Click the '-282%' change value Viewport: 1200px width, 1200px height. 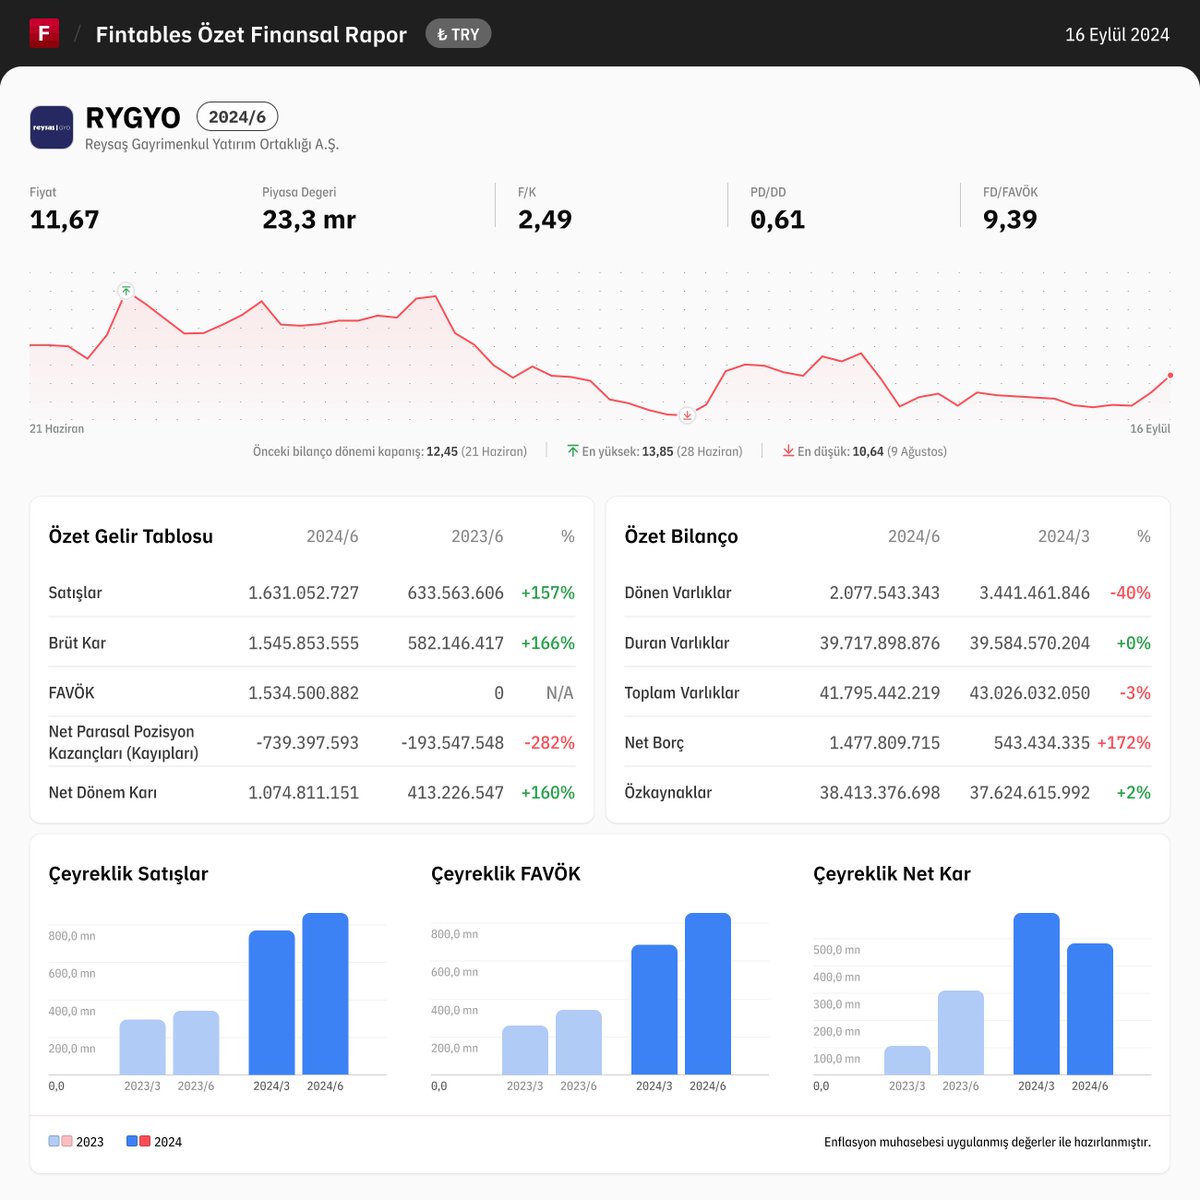click(550, 742)
